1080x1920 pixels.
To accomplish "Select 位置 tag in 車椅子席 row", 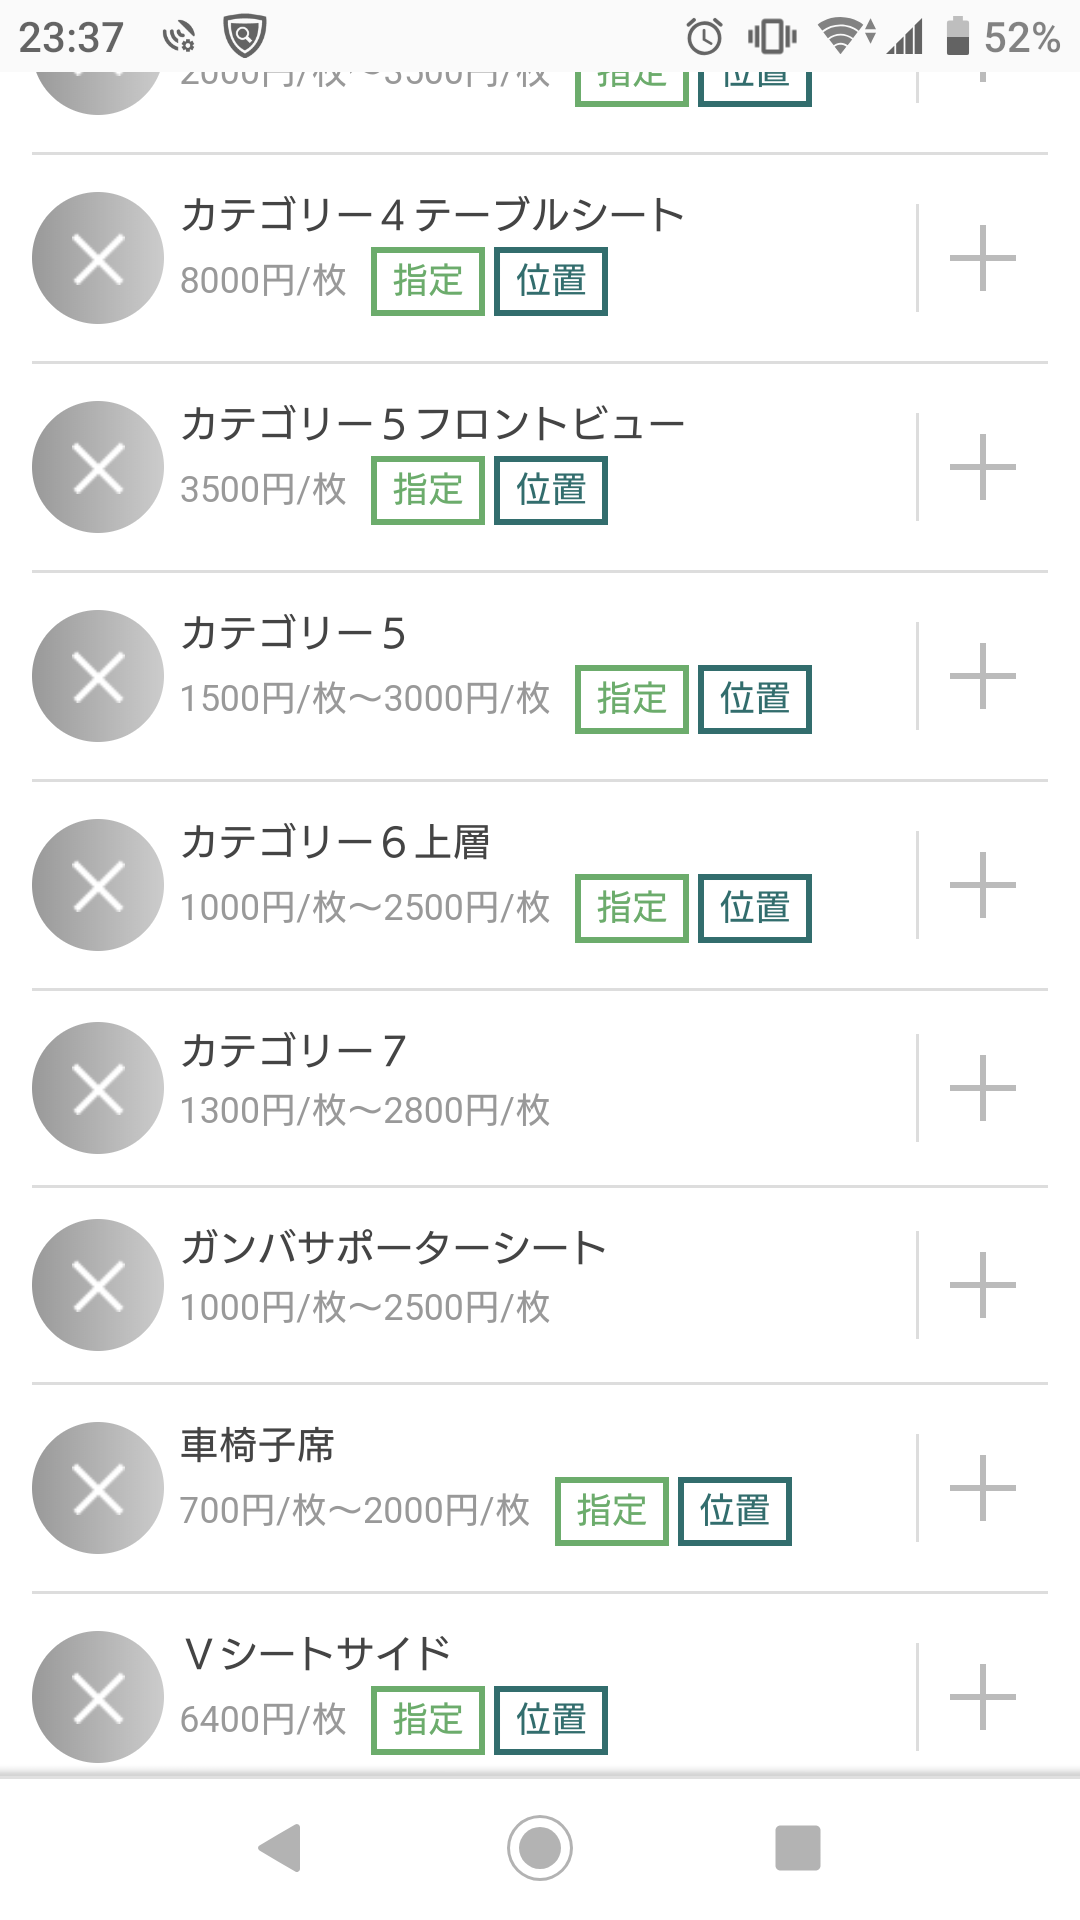I will [735, 1511].
